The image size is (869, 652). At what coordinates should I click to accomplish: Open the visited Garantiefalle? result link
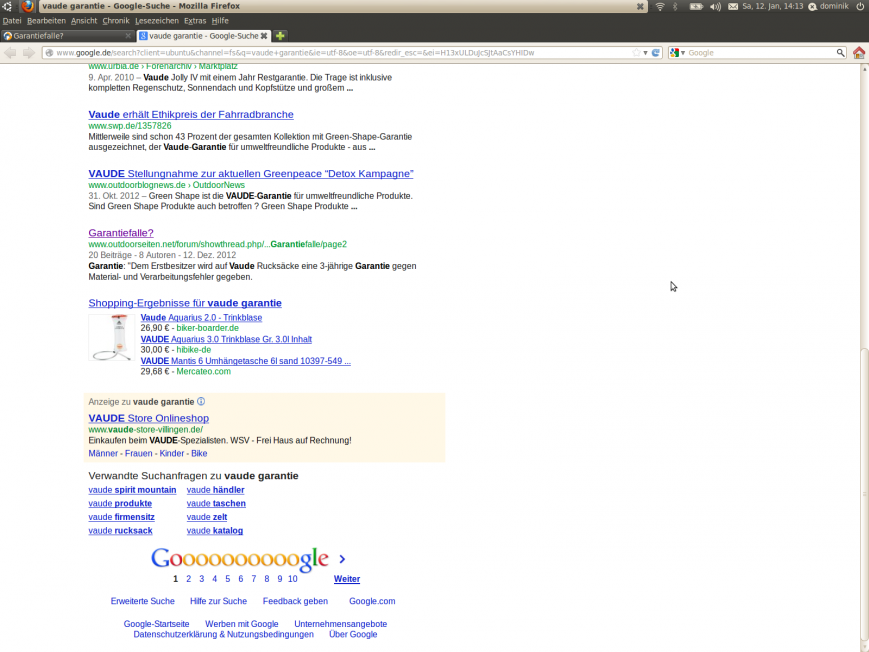(x=121, y=233)
